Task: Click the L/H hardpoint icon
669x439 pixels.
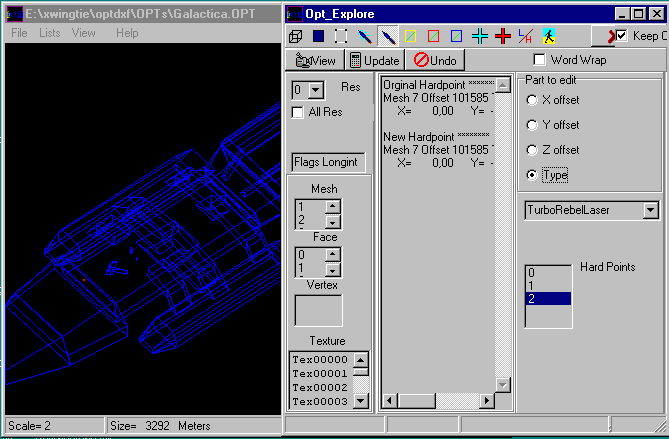Action: click(526, 37)
